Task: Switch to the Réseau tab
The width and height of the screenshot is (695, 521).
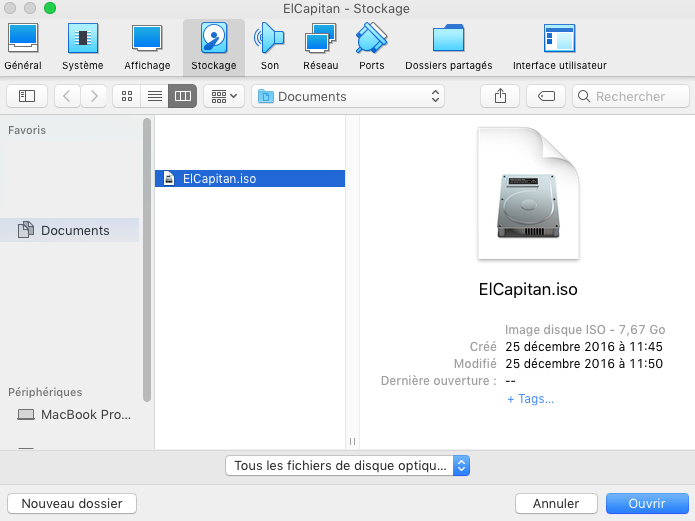Action: coord(320,47)
